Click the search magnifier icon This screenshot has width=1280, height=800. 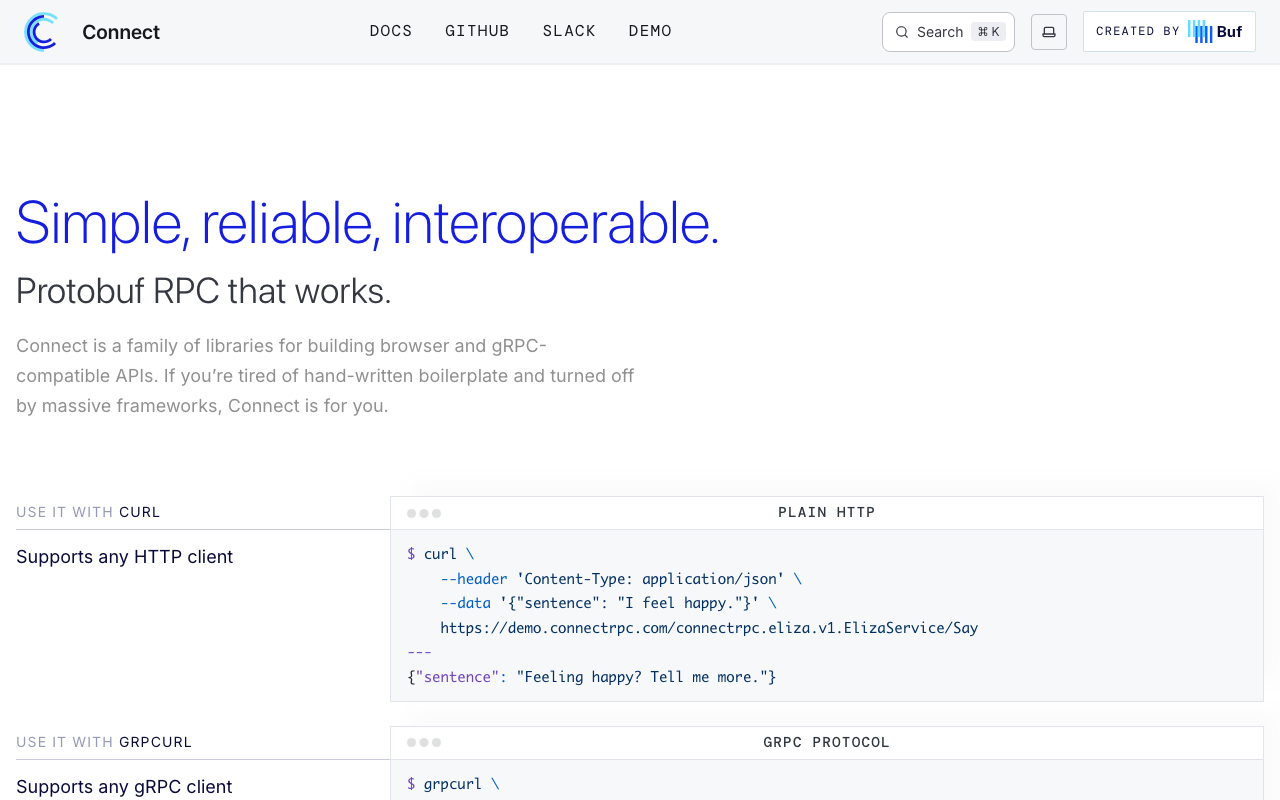[x=902, y=32]
